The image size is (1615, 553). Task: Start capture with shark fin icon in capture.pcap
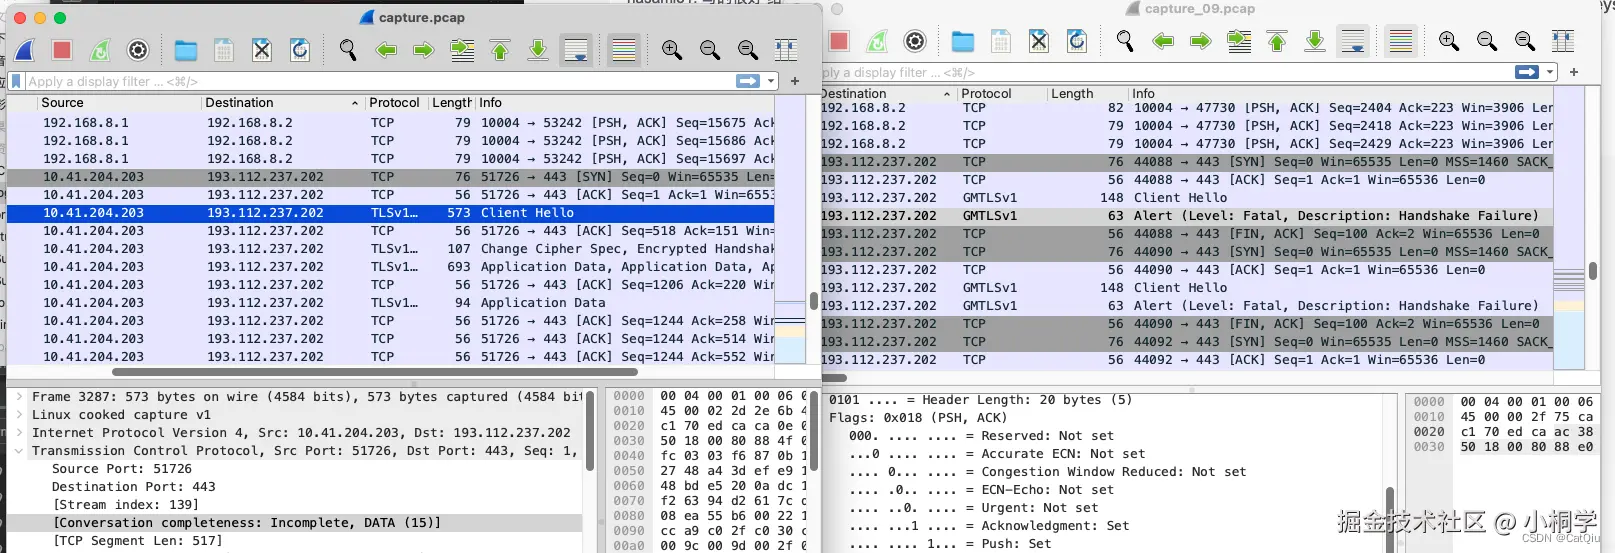coord(25,50)
